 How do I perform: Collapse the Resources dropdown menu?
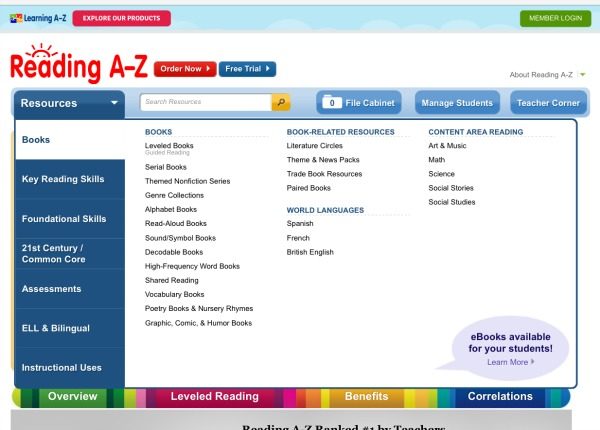[x=69, y=103]
